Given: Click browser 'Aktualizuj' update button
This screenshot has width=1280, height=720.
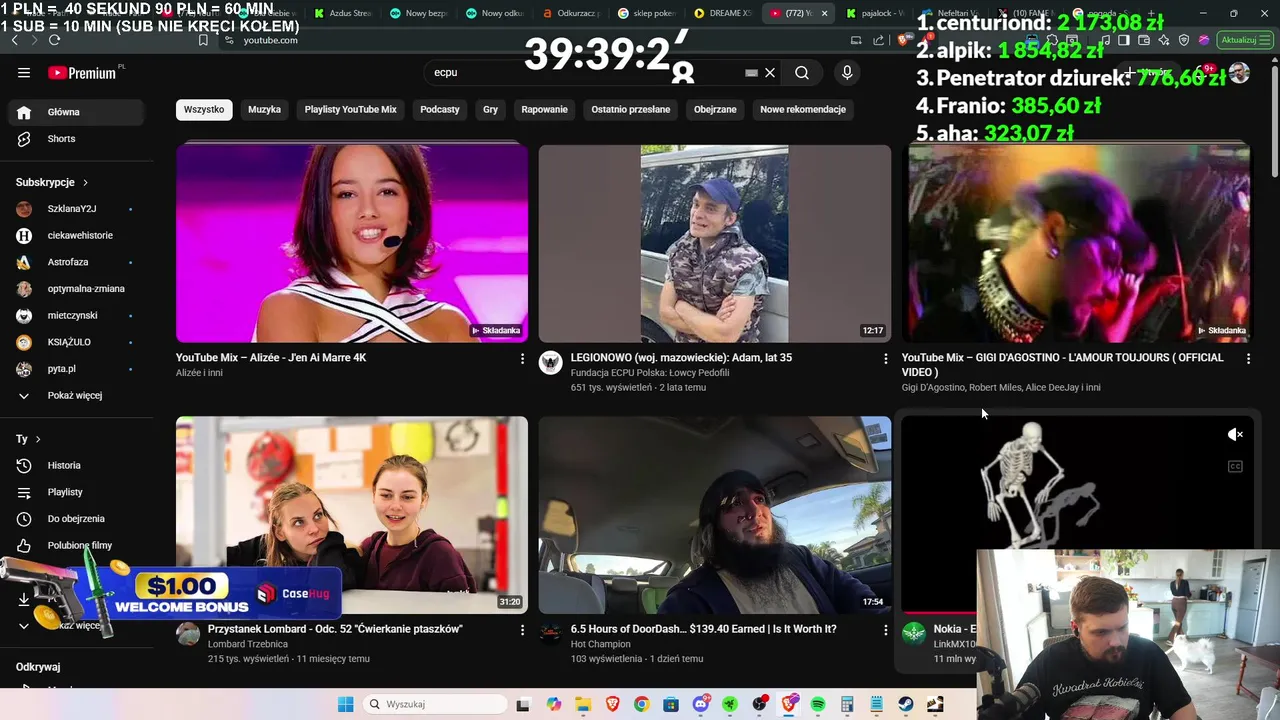Looking at the screenshot, I should pyautogui.click(x=1243, y=40).
